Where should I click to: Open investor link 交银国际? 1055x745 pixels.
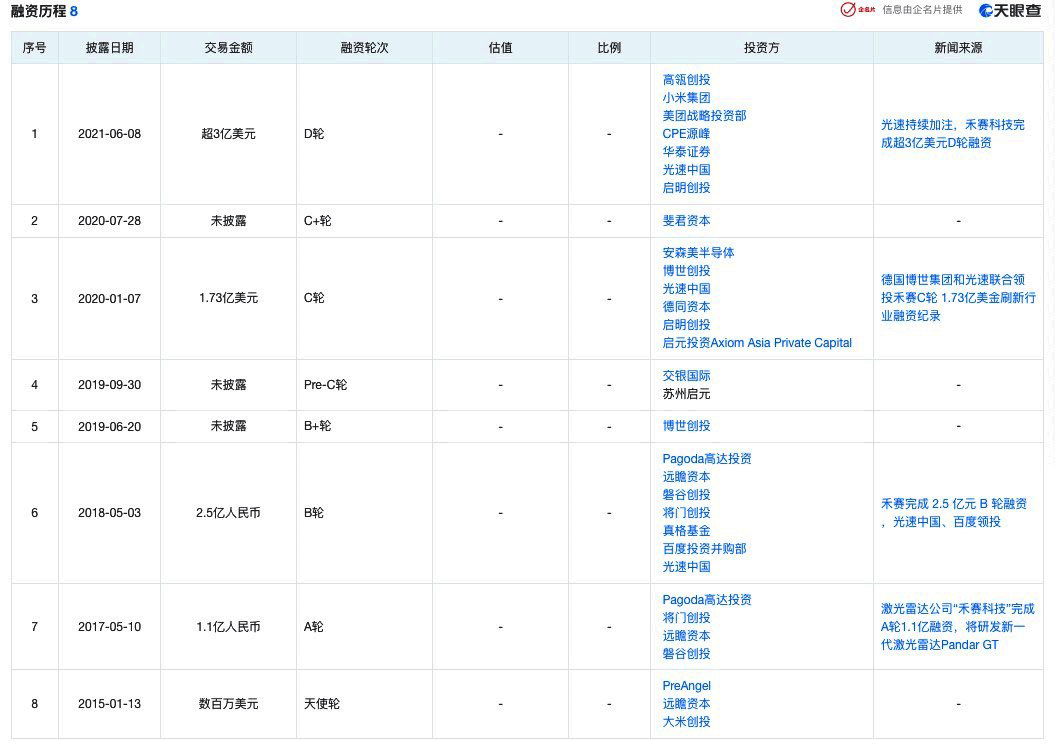tap(686, 376)
